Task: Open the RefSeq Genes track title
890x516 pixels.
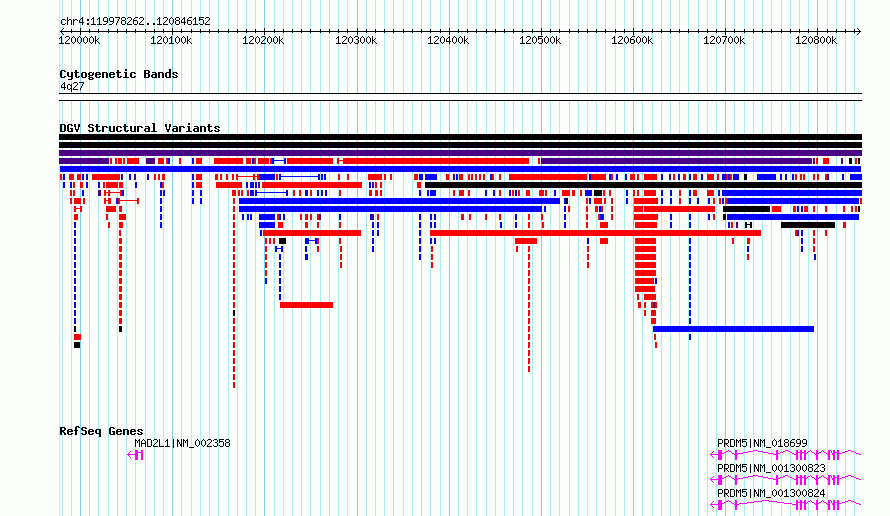Action: click(x=101, y=431)
